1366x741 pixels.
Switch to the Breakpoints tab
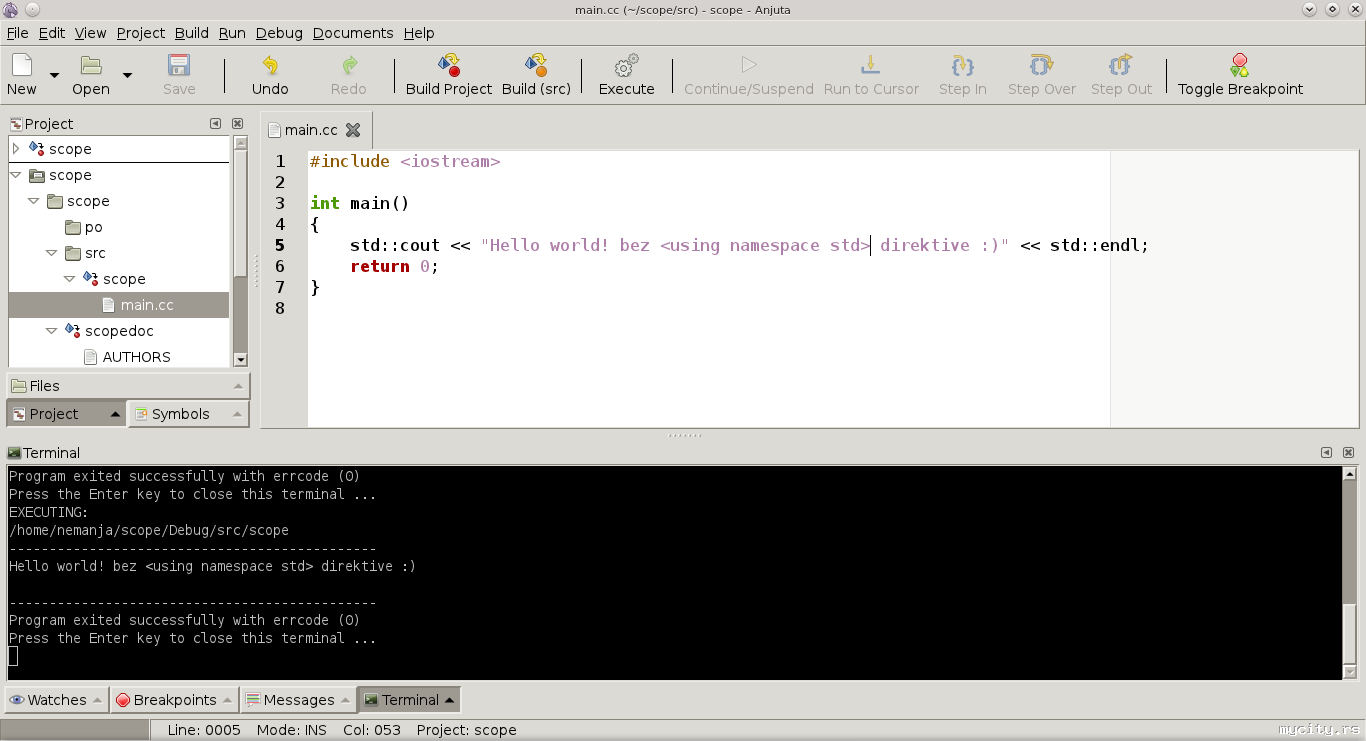pyautogui.click(x=175, y=700)
